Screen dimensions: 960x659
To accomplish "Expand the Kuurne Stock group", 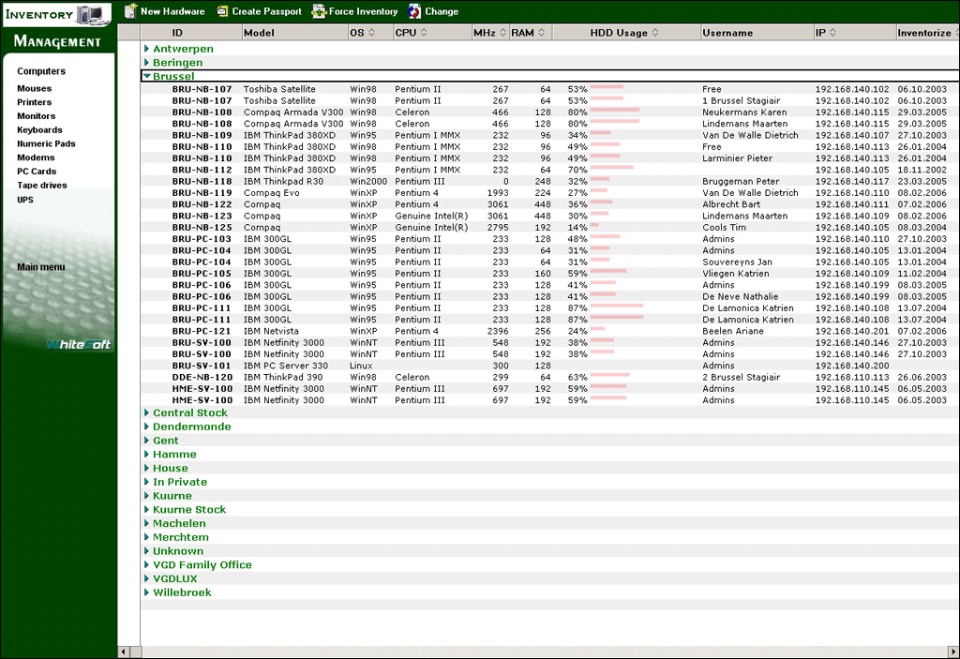I will pos(147,510).
